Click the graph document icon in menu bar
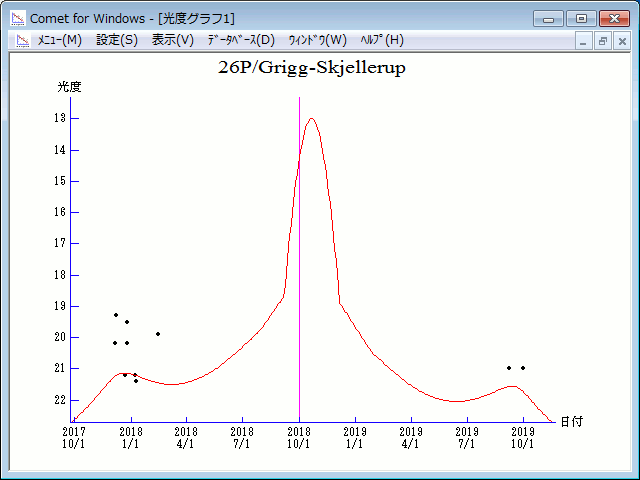 (x=23, y=40)
